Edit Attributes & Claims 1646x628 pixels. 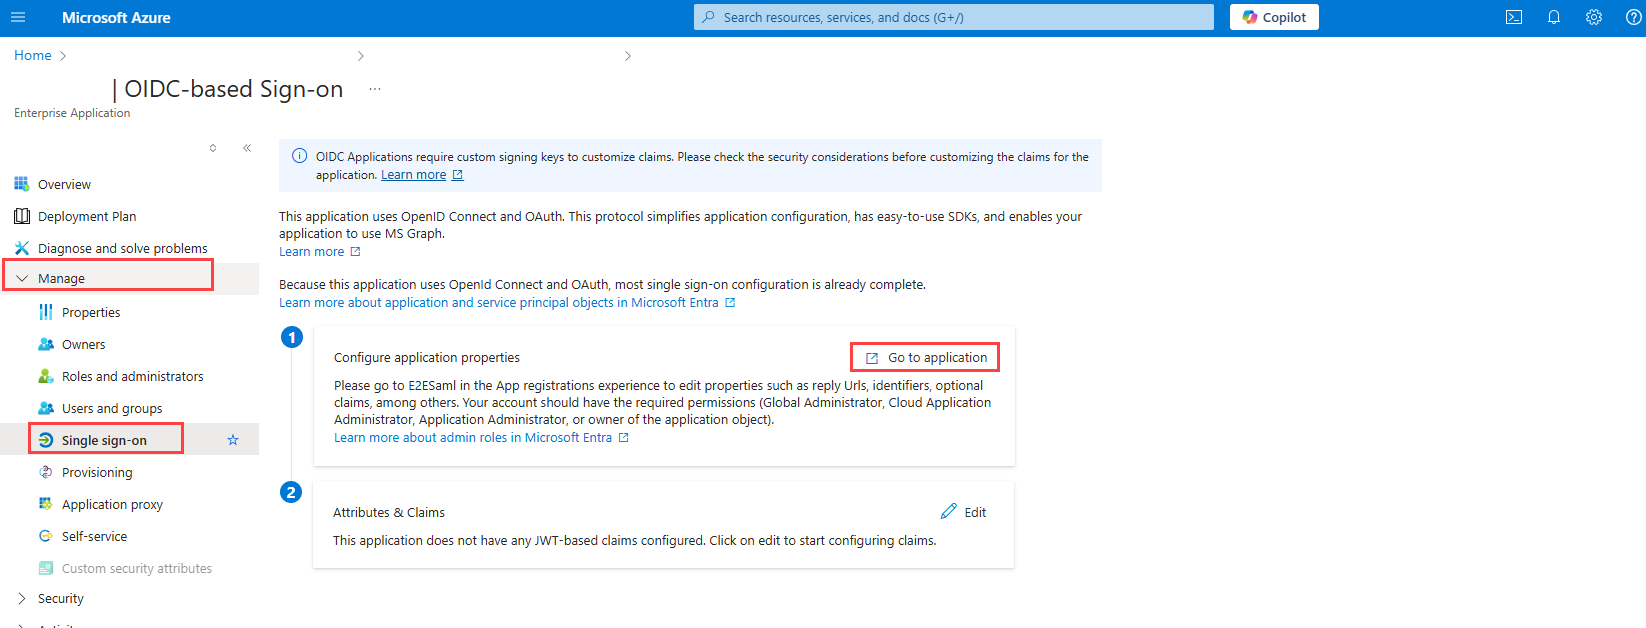click(x=963, y=512)
